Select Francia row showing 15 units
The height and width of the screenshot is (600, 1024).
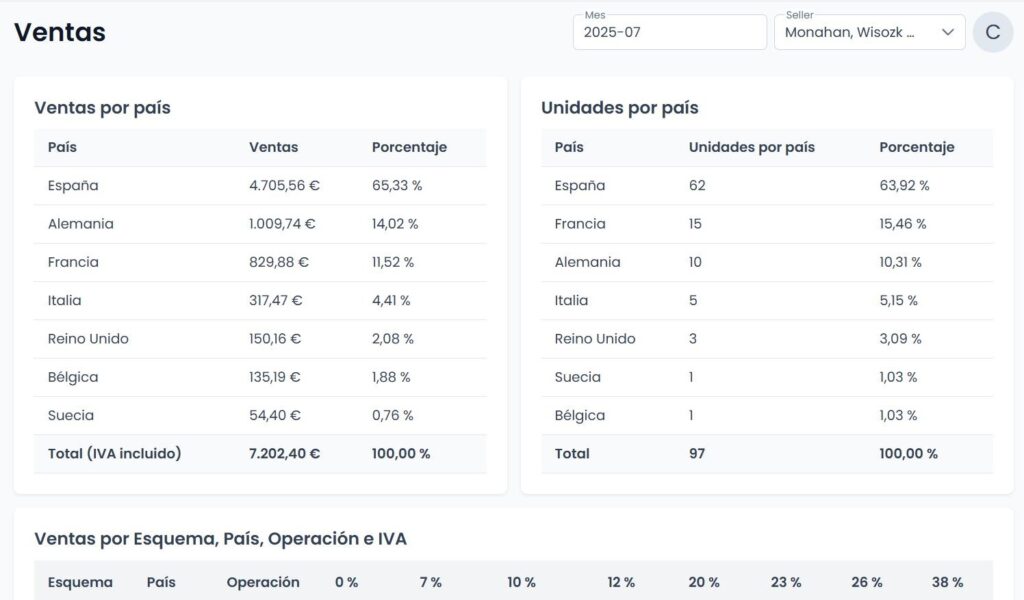coord(767,224)
